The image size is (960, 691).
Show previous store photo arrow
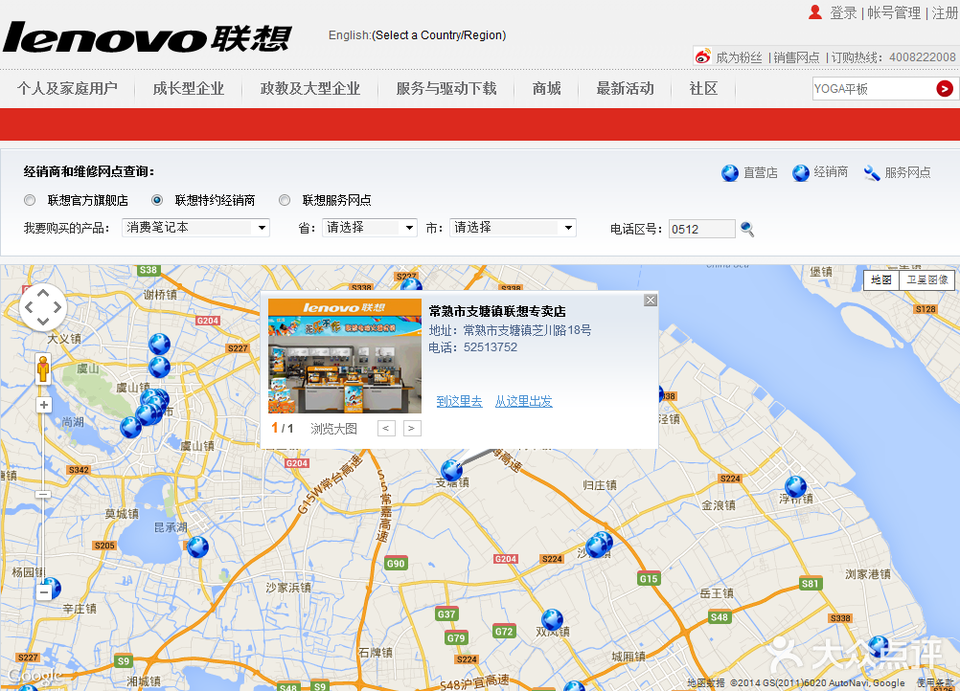pyautogui.click(x=386, y=428)
